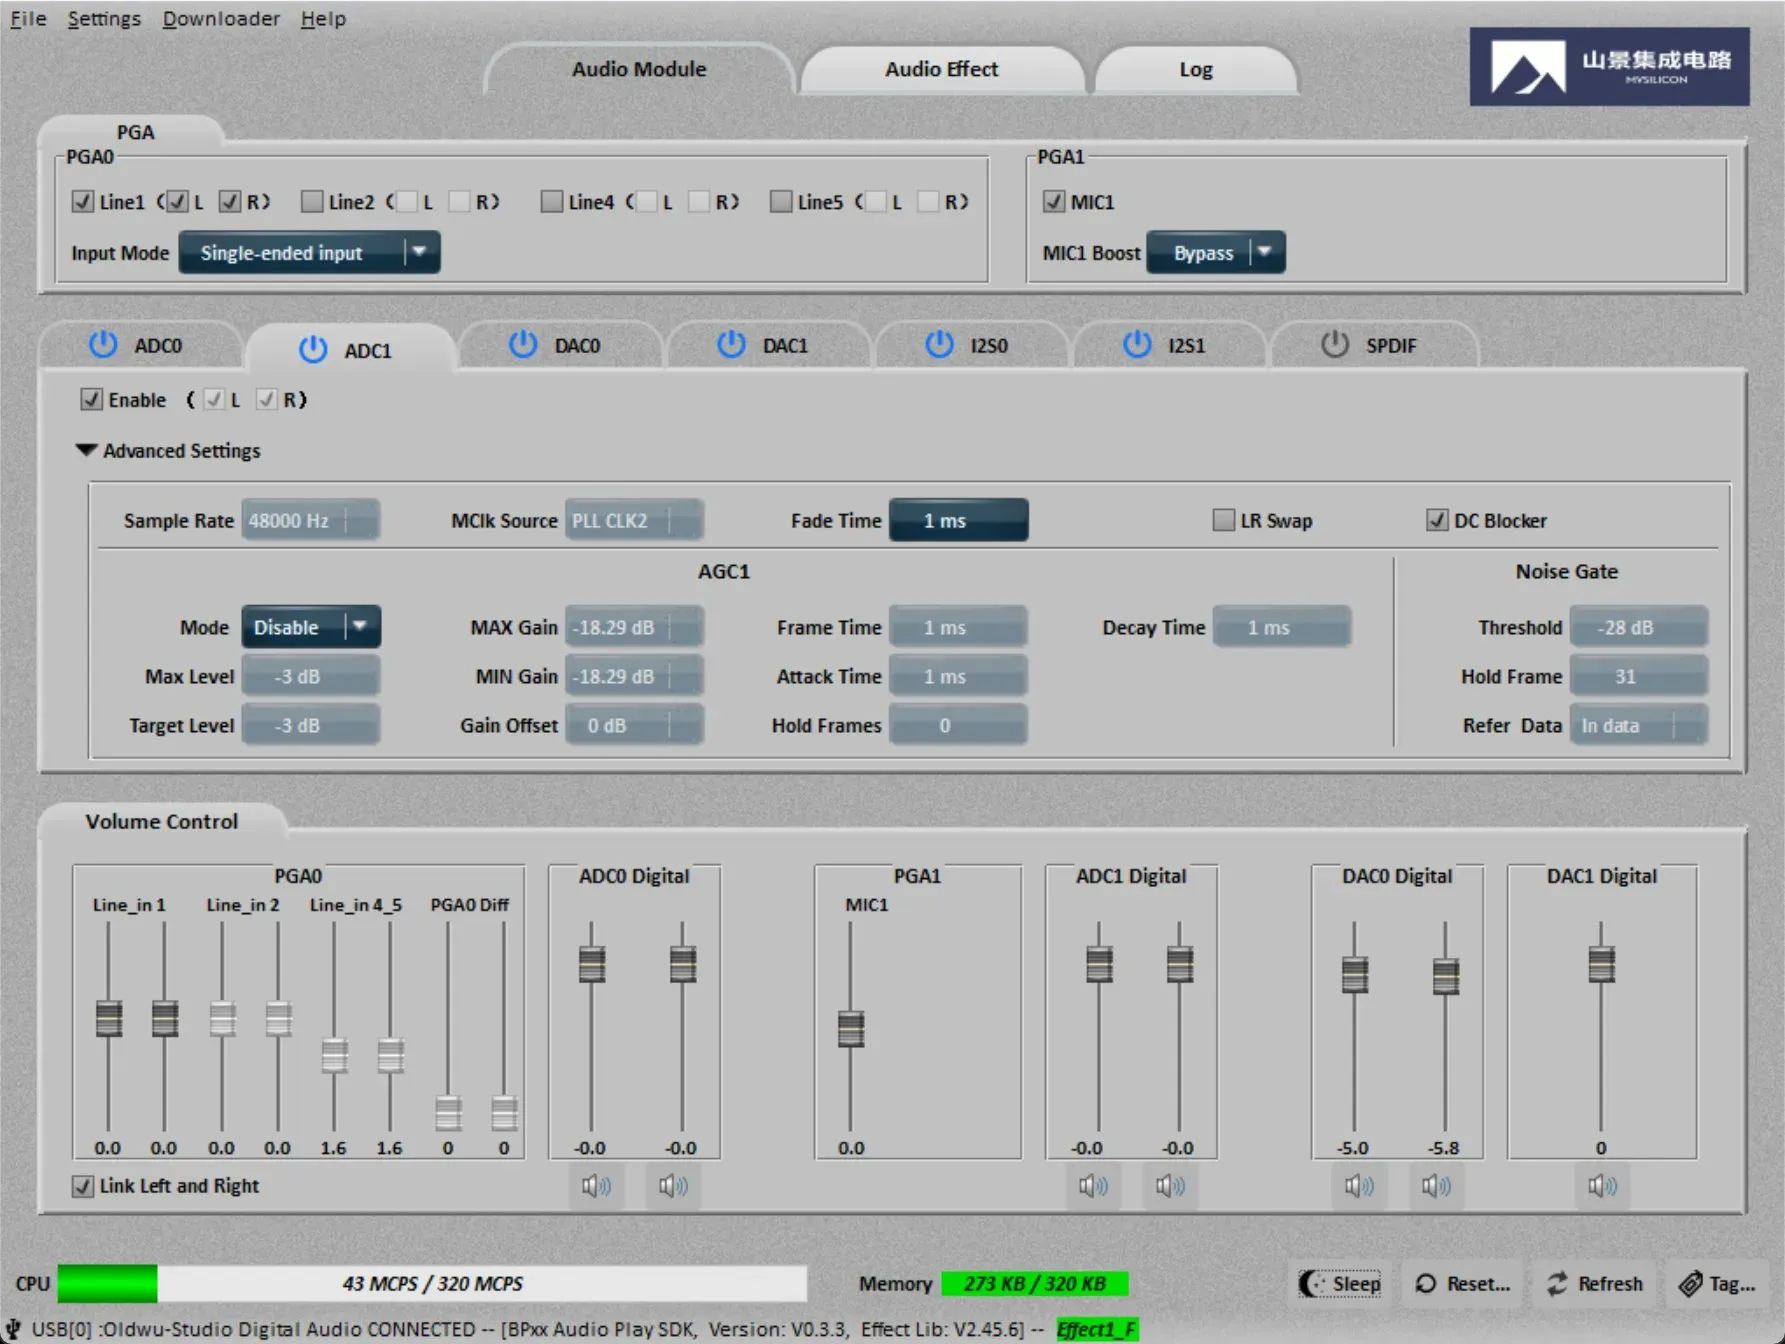This screenshot has height=1344, width=1785.
Task: Select the Volume Control tab
Action: pos(162,821)
